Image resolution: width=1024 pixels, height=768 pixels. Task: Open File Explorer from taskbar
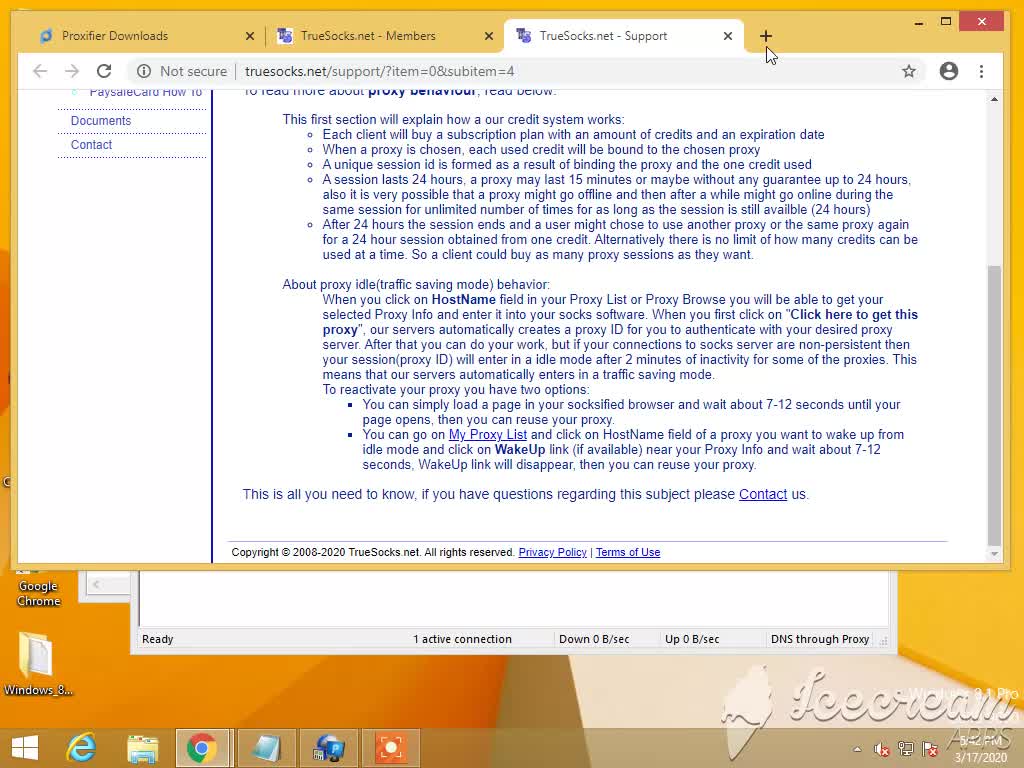(142, 748)
